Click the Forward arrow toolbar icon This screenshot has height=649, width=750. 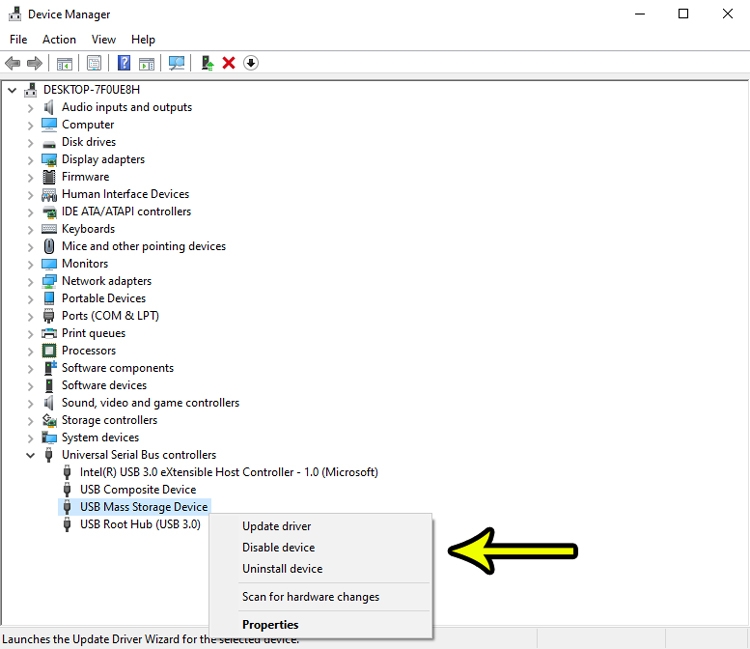34,63
